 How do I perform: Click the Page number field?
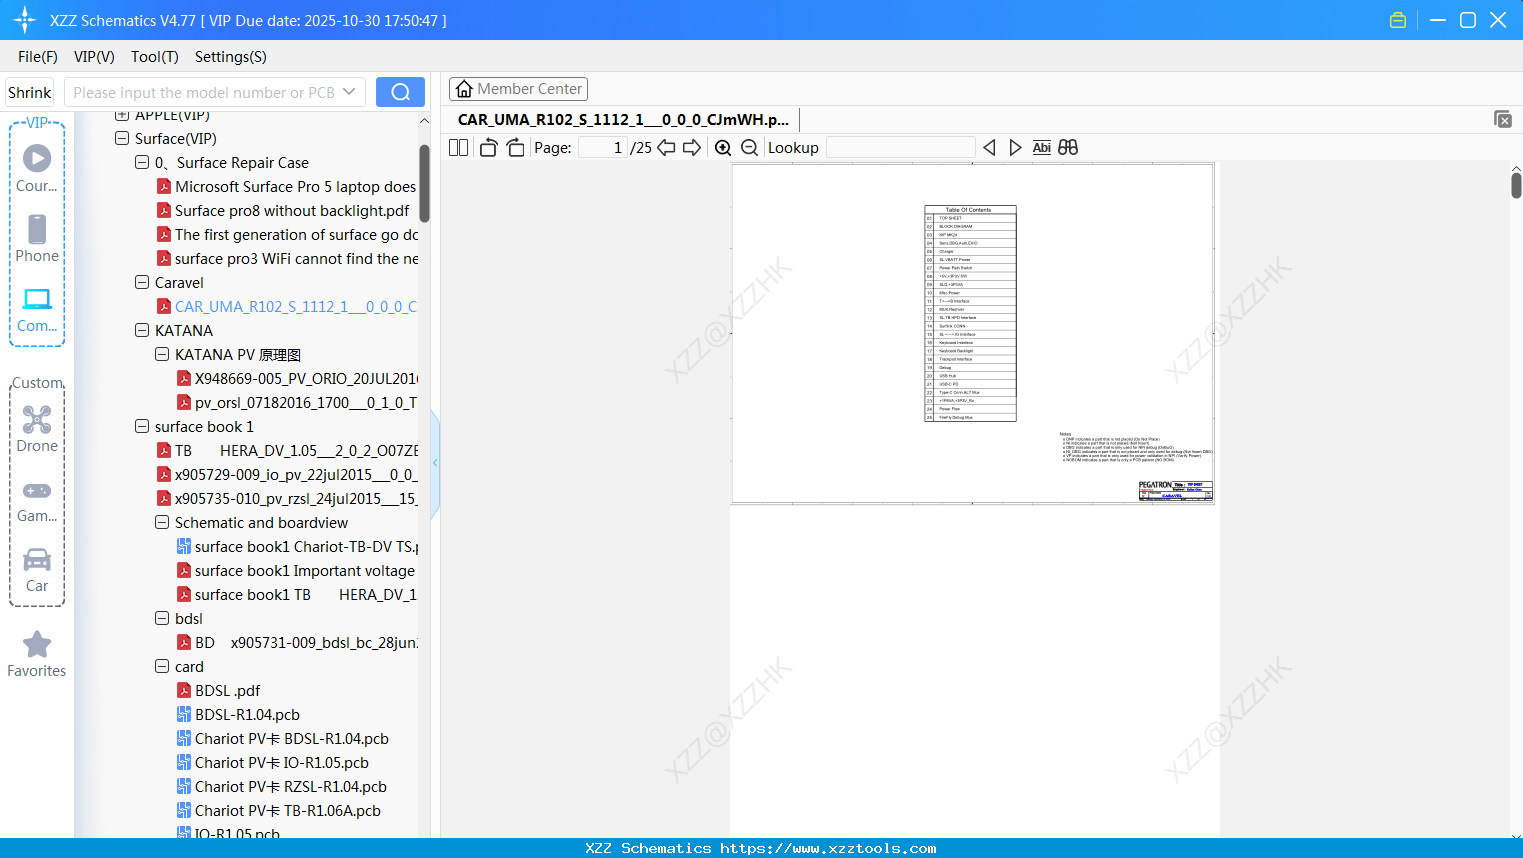[x=602, y=147]
